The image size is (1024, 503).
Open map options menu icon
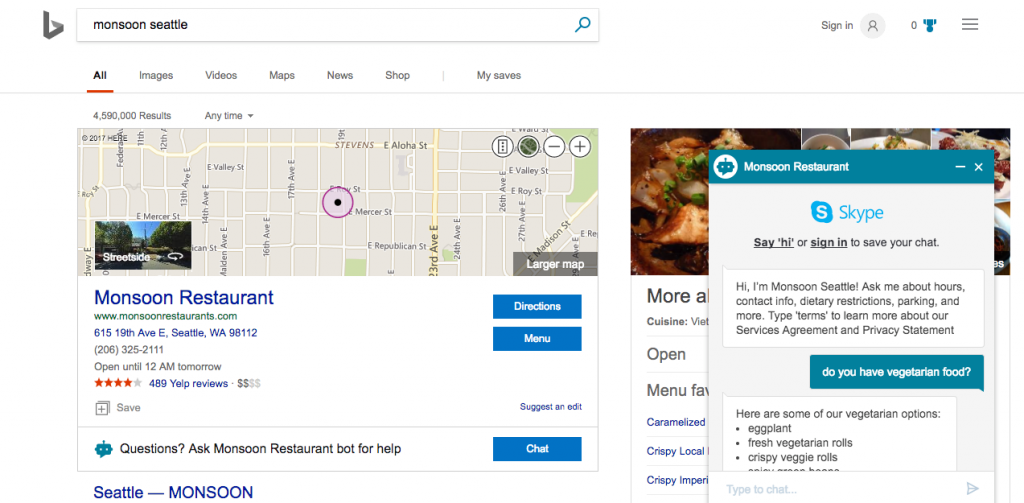tap(502, 146)
